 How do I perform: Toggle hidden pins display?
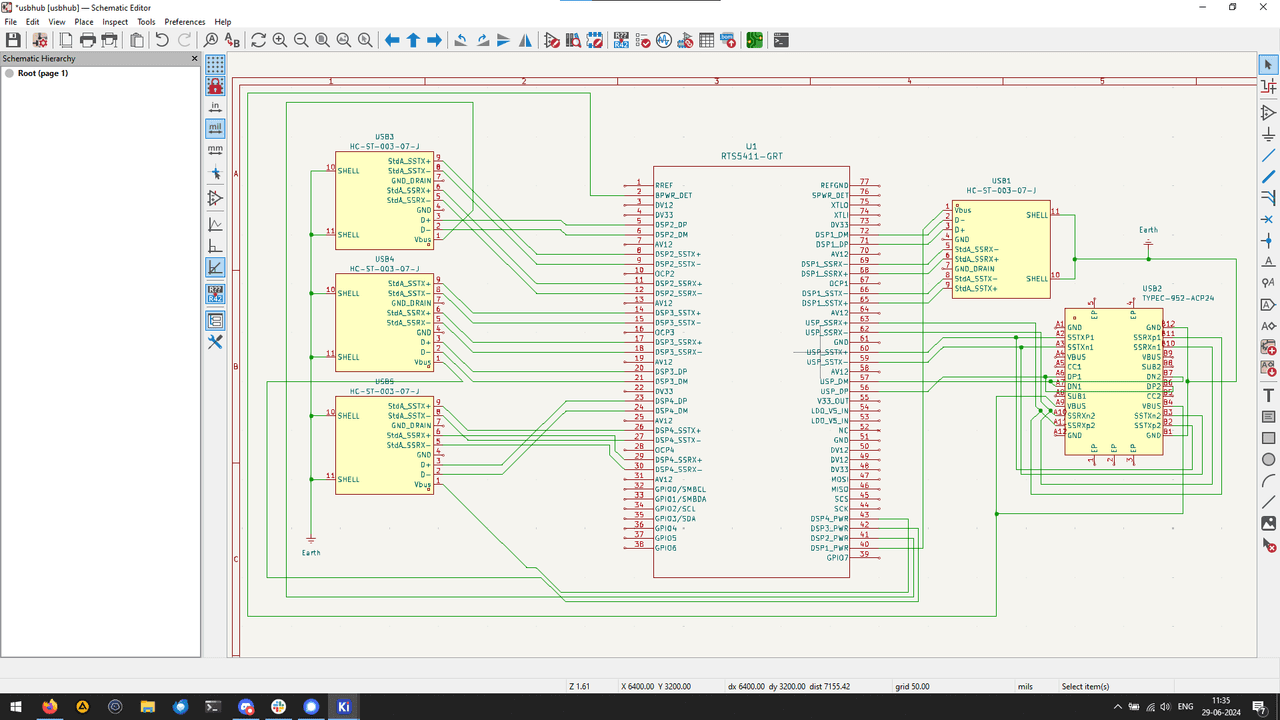(215, 198)
